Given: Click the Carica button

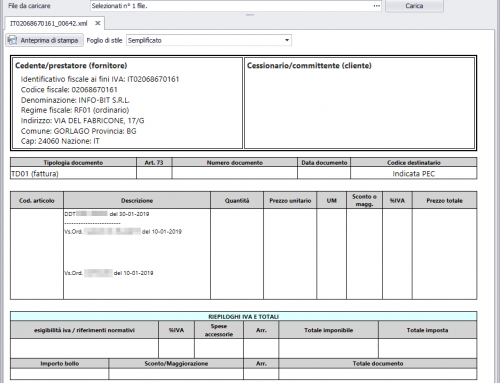Looking at the screenshot, I should point(414,6).
